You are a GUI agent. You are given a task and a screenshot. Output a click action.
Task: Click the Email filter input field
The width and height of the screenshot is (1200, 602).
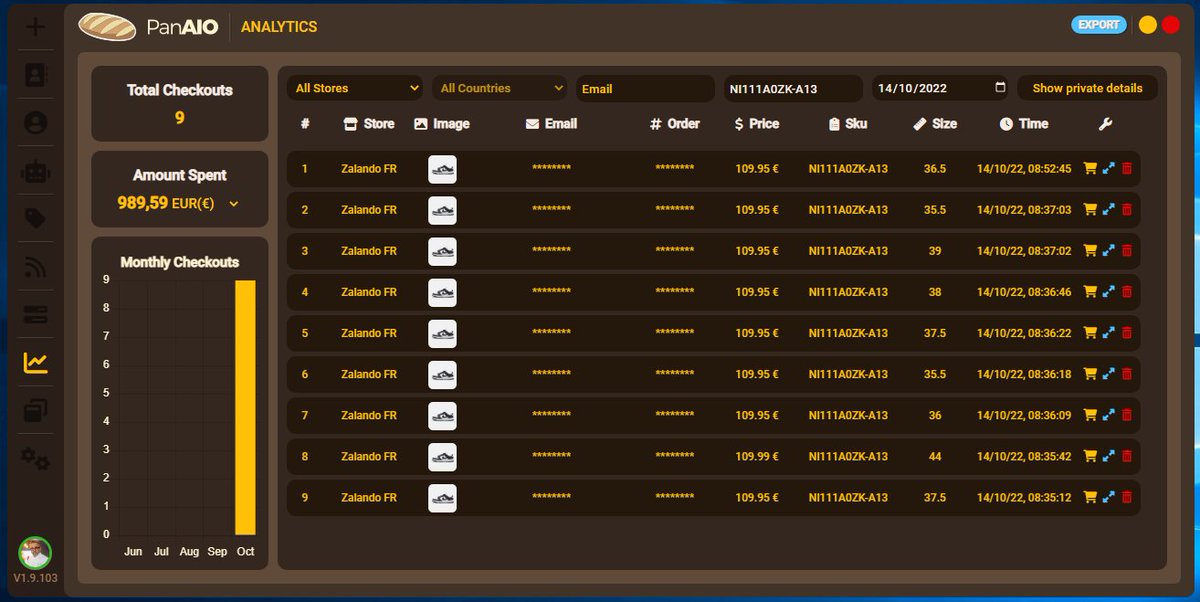(x=645, y=88)
